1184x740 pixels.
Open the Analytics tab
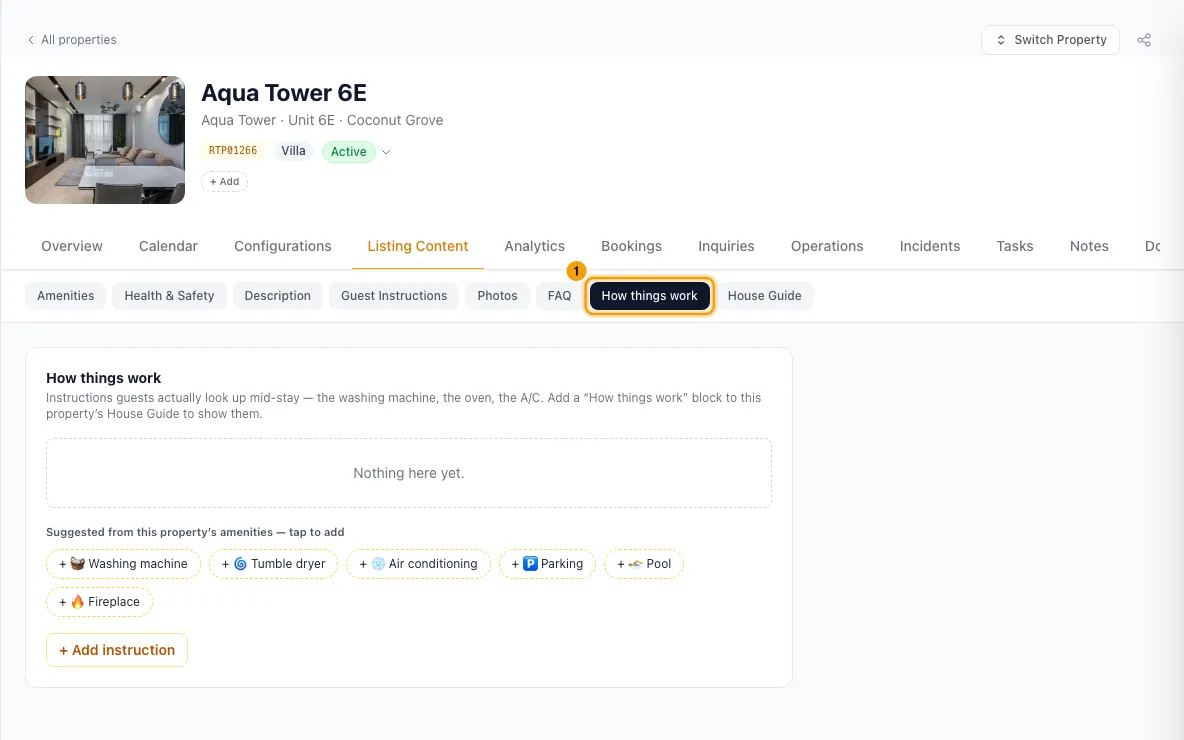point(535,246)
